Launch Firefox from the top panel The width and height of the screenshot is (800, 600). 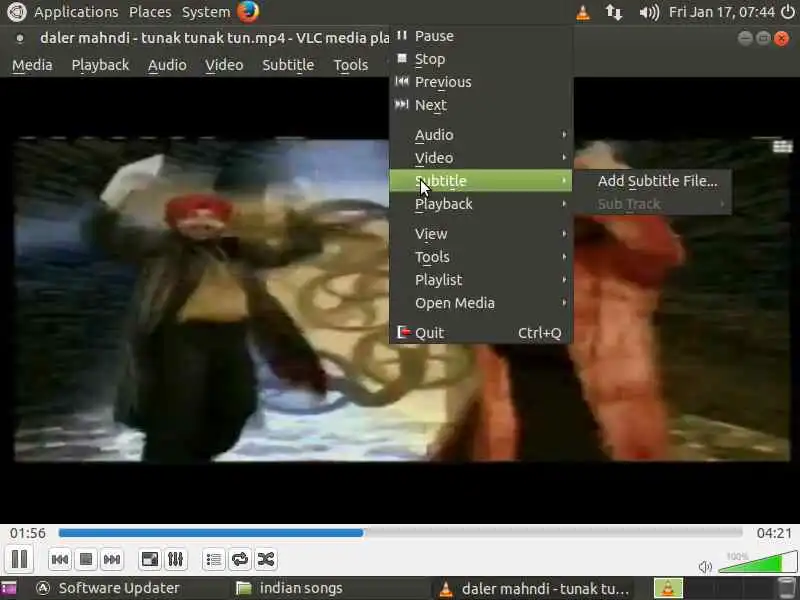pos(248,12)
